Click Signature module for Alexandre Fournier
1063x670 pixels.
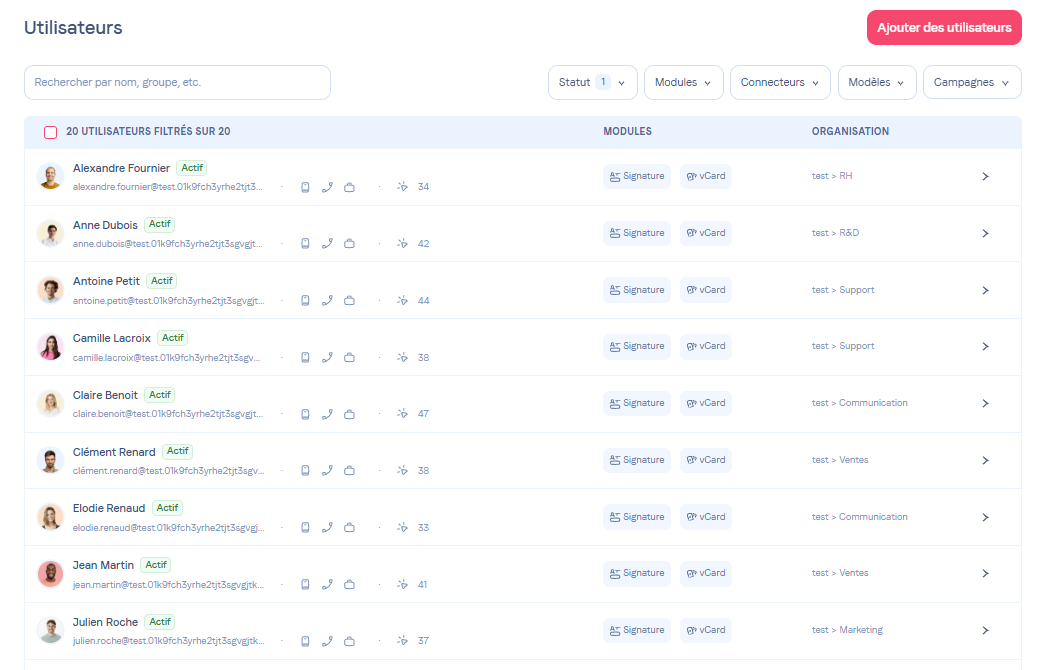[637, 176]
